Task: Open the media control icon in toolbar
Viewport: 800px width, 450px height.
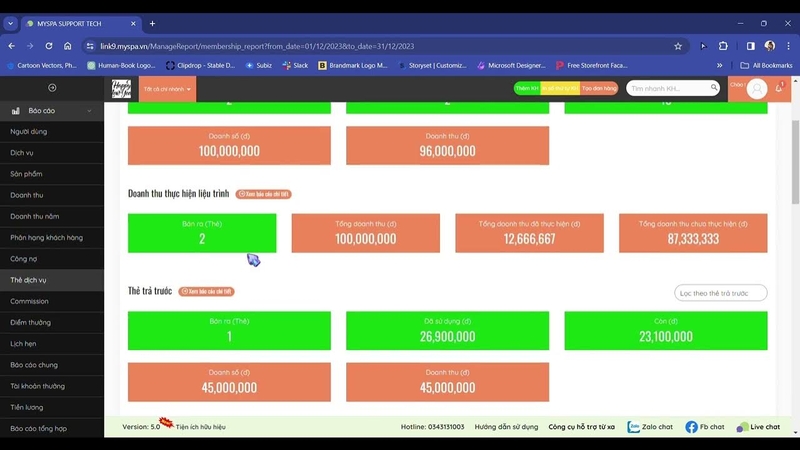Action: point(704,46)
